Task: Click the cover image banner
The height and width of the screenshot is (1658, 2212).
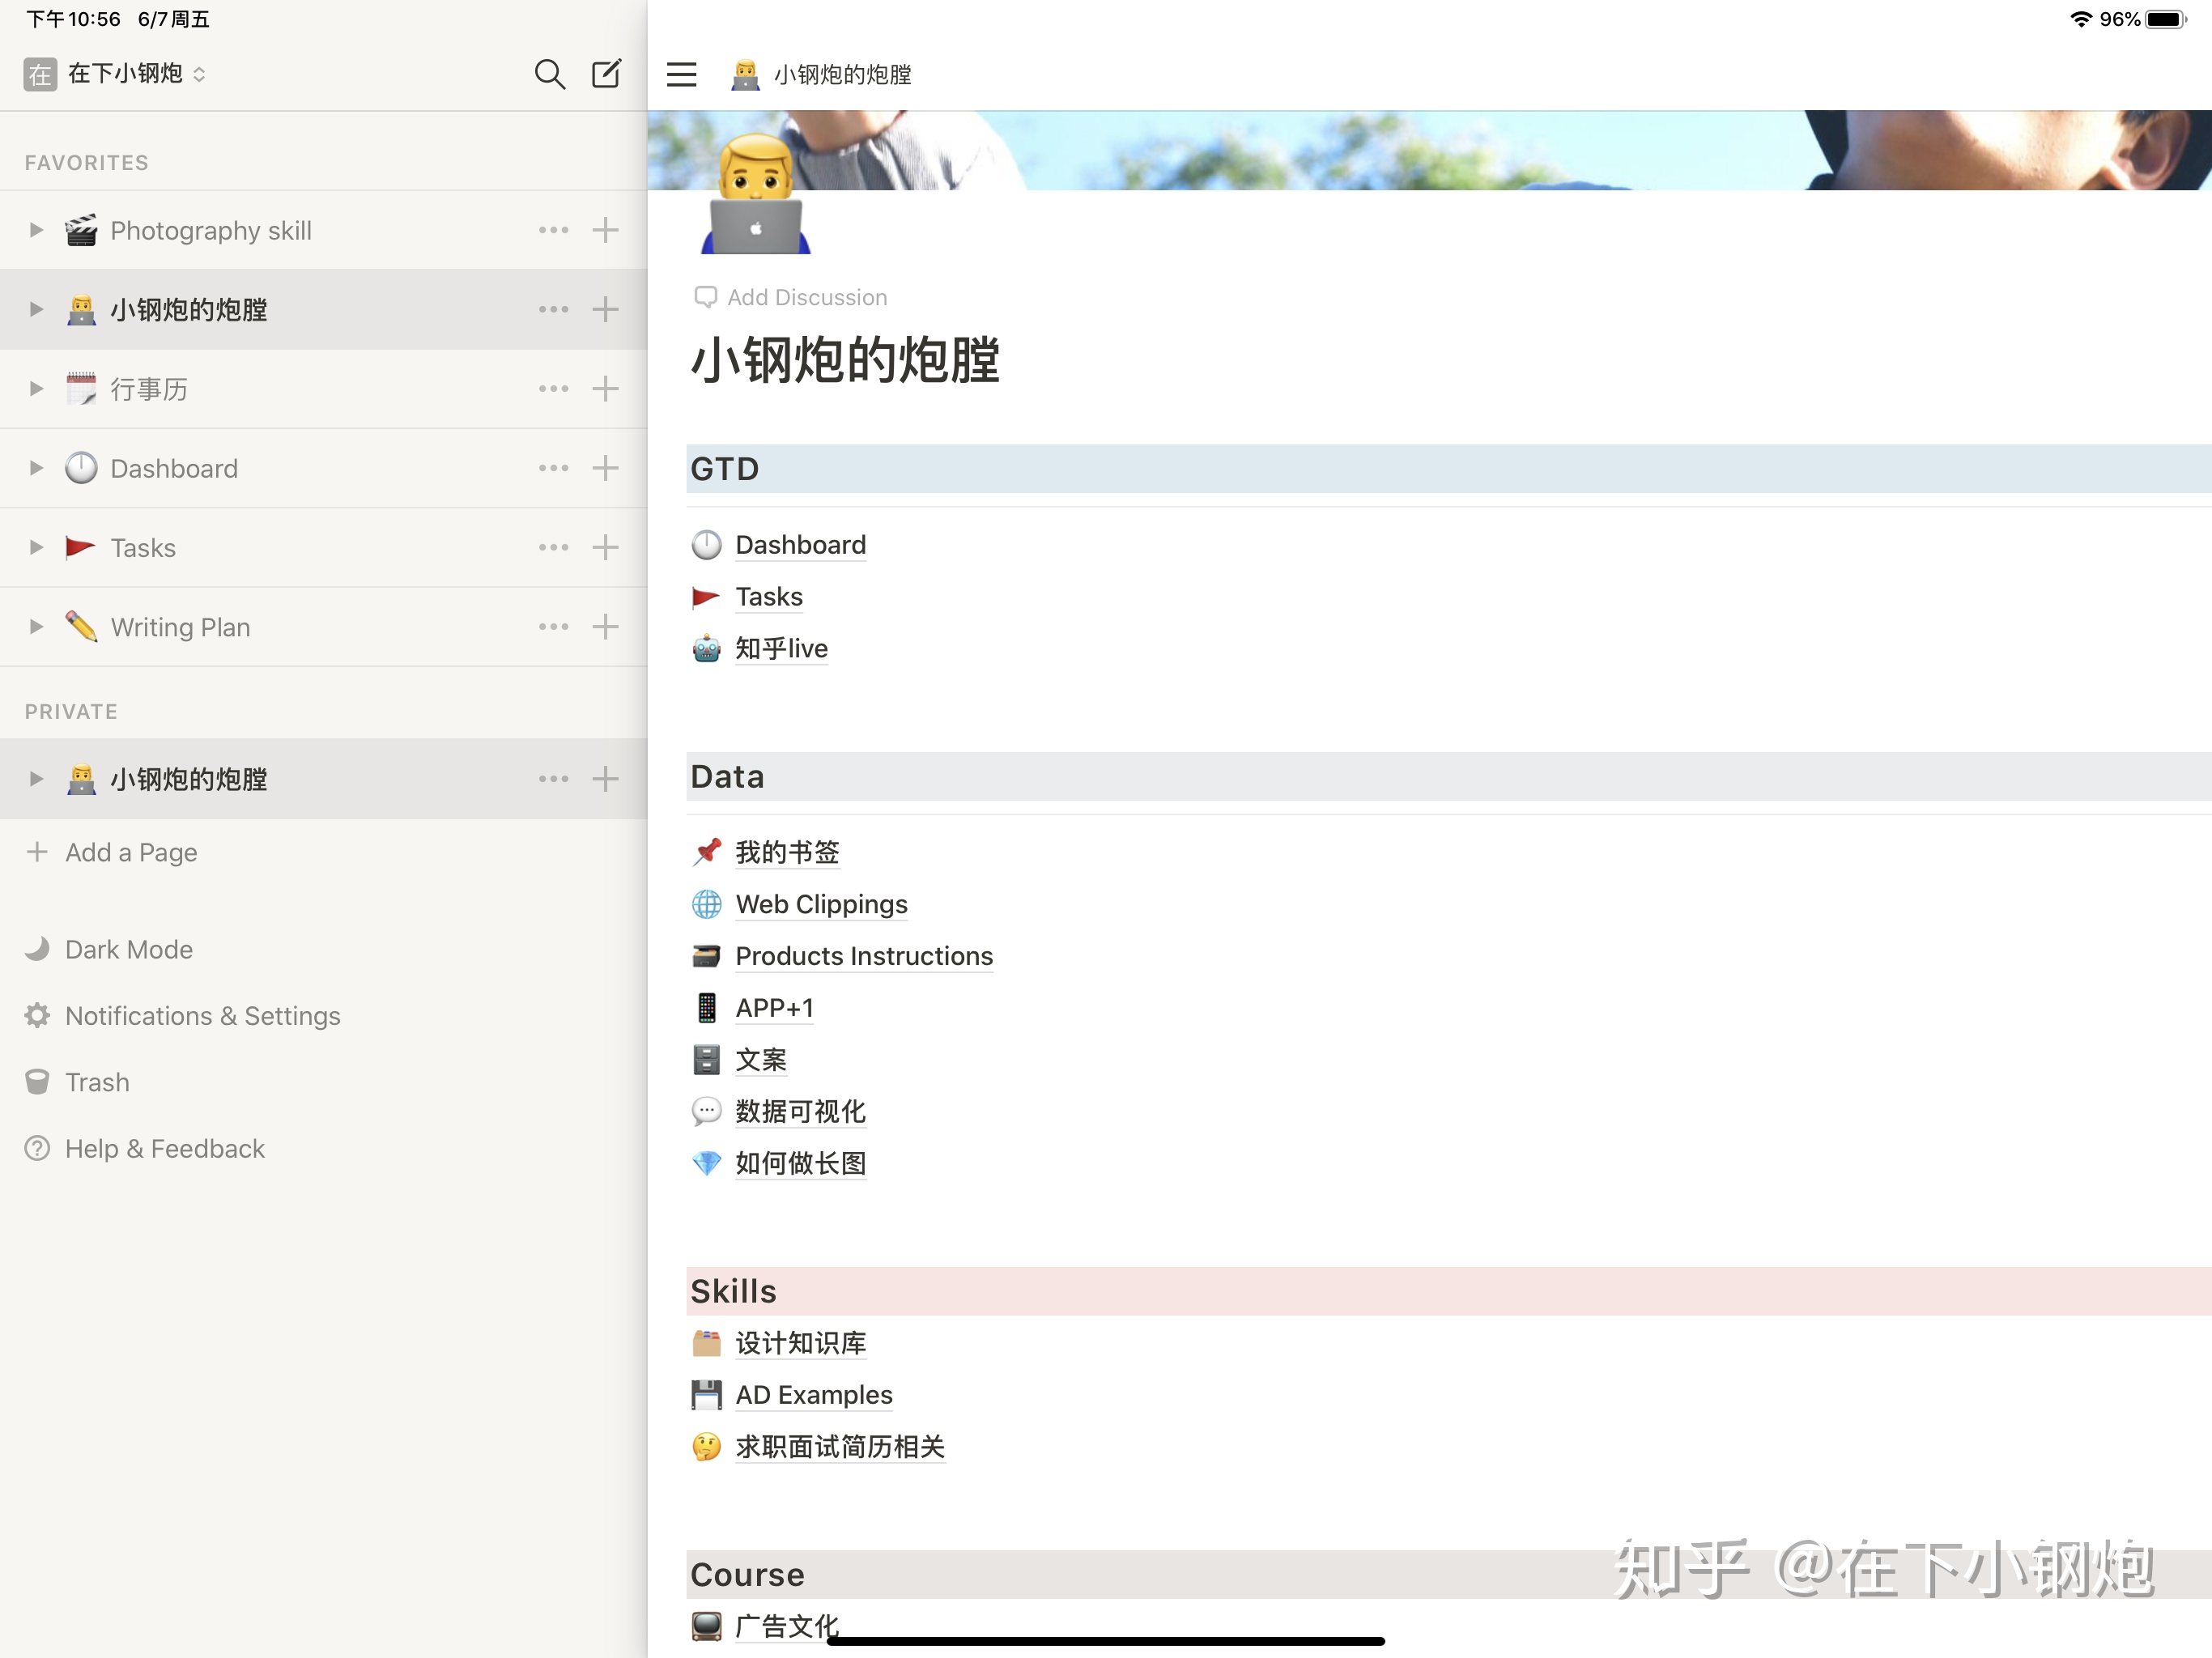Action: point(1400,150)
